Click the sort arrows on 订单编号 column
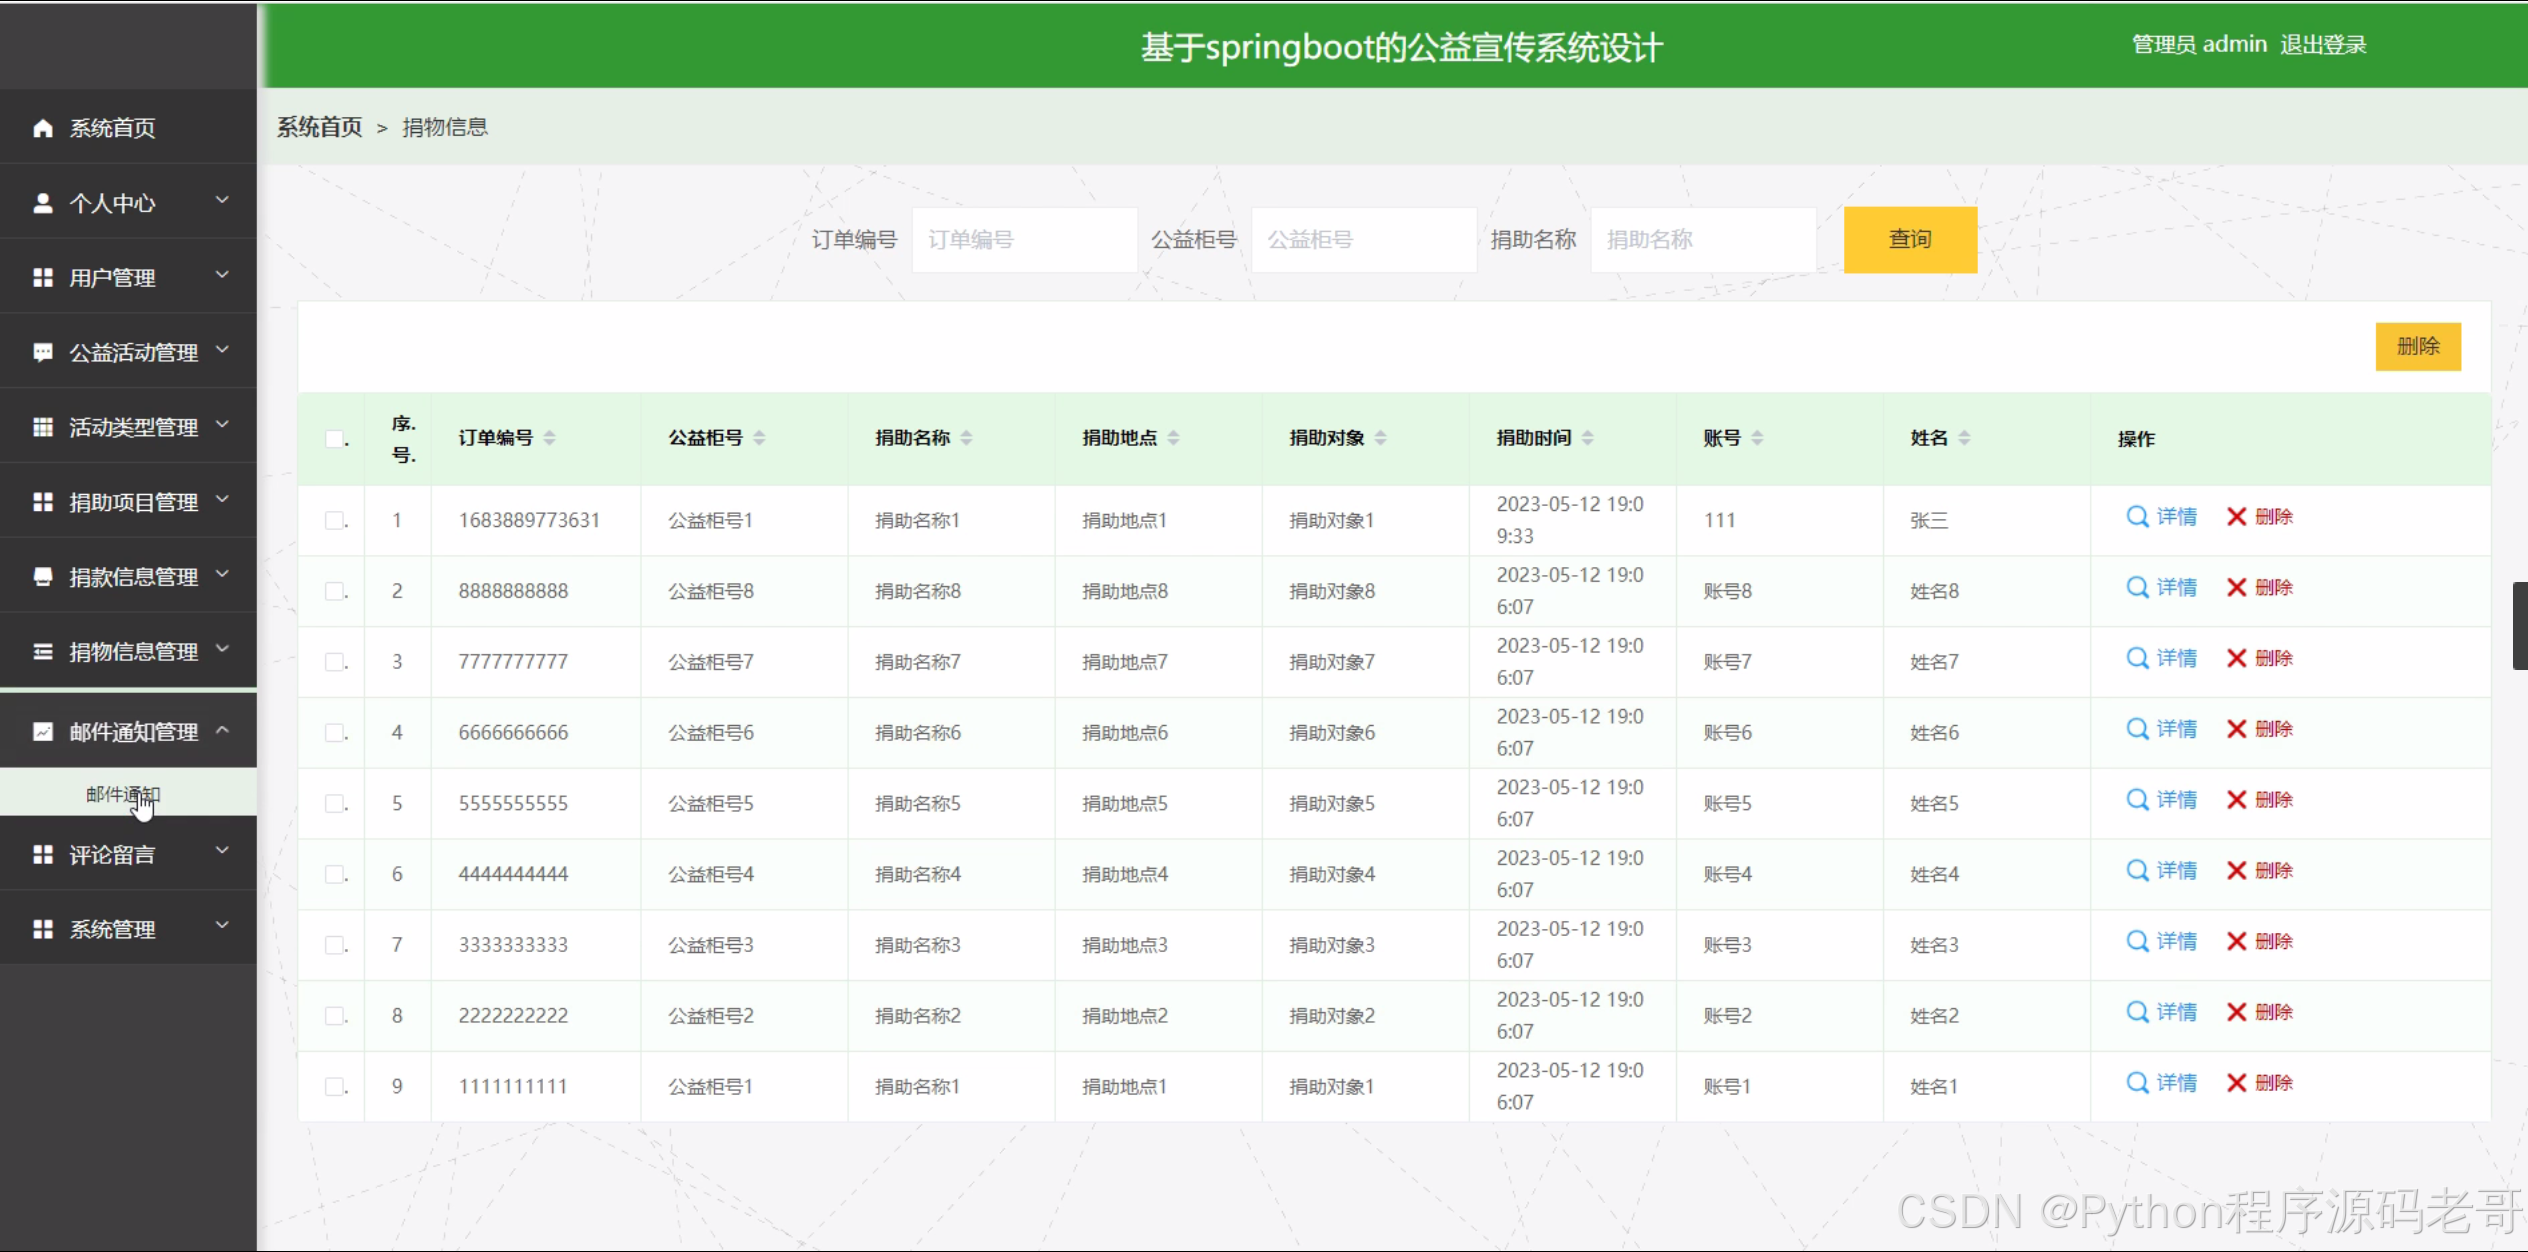 [x=549, y=438]
